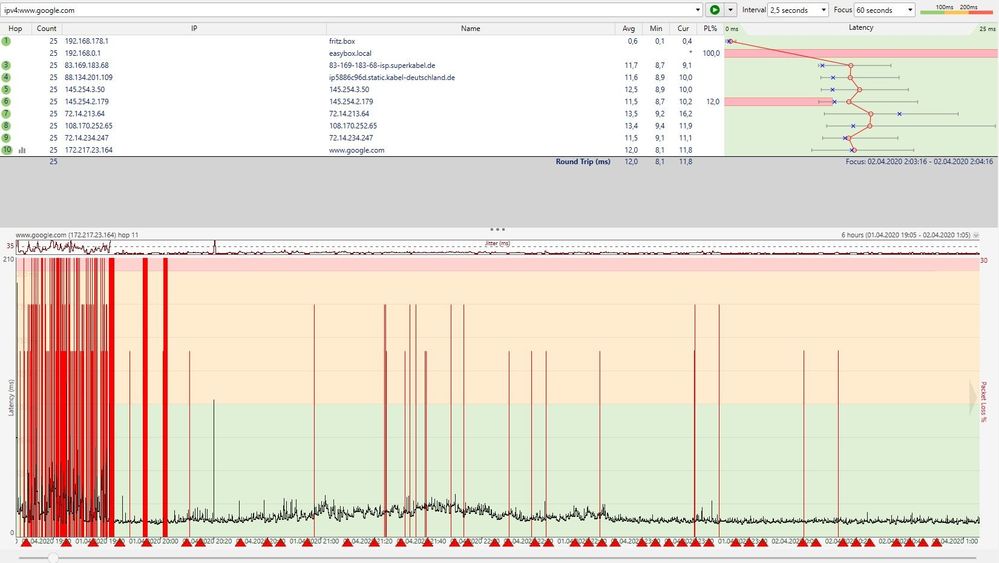The image size is (999, 563).
Task: Open the Focus 60 seconds dropdown
Action: [x=883, y=10]
